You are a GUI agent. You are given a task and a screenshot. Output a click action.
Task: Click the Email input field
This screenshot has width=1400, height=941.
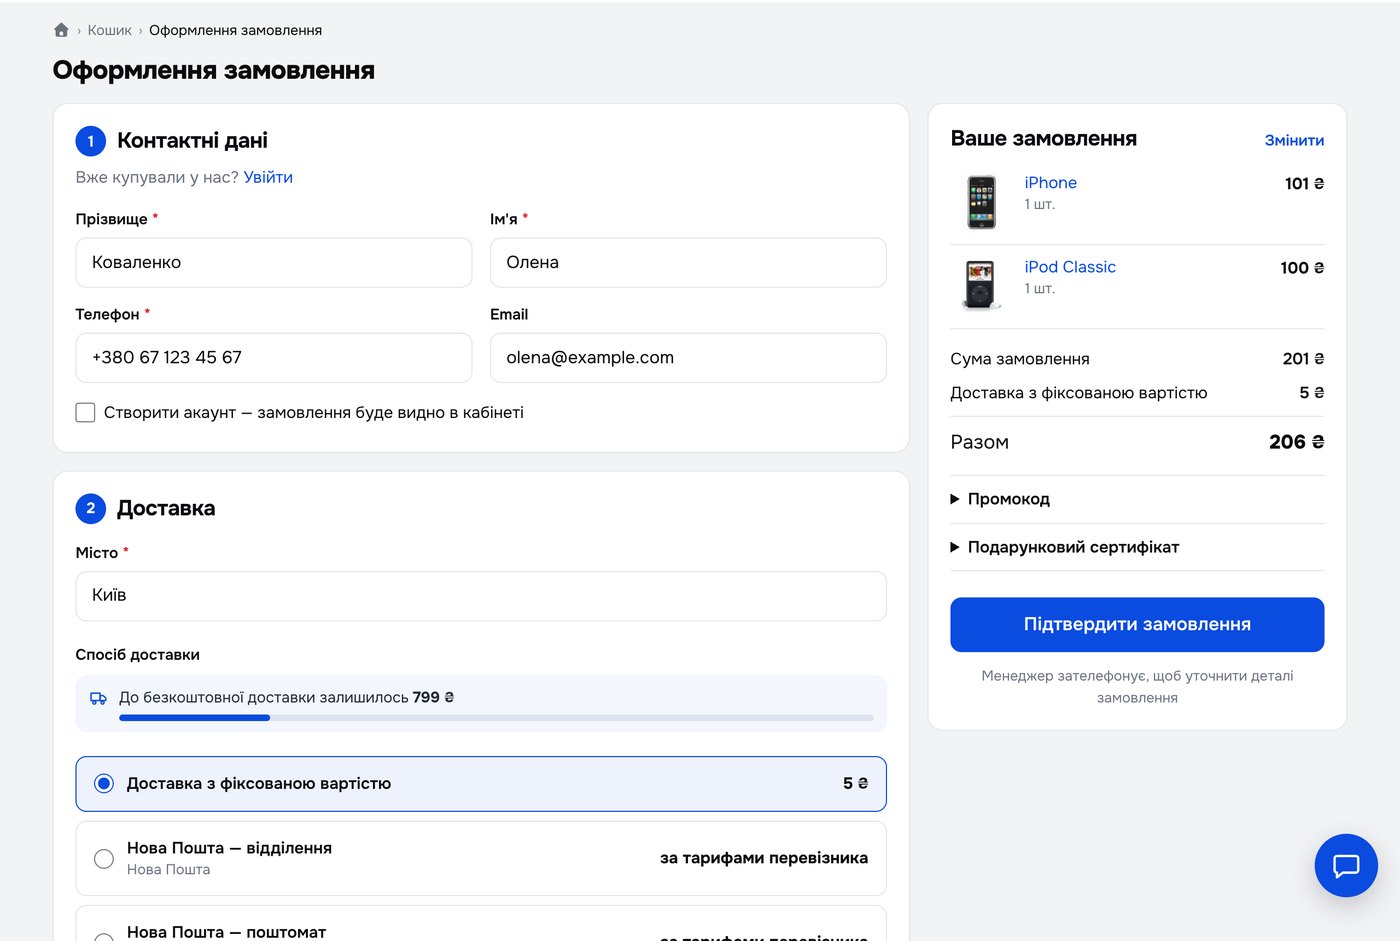(688, 357)
